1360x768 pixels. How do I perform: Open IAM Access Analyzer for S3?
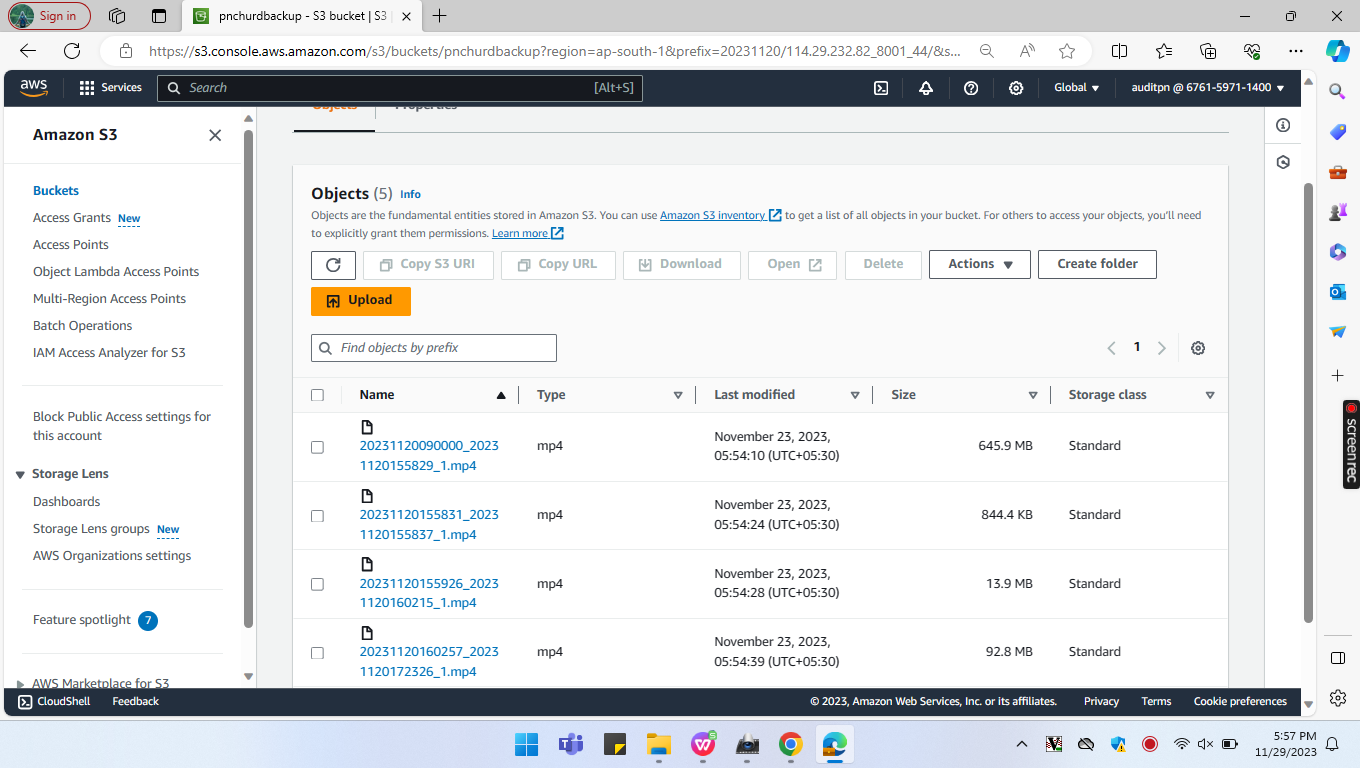(x=109, y=353)
